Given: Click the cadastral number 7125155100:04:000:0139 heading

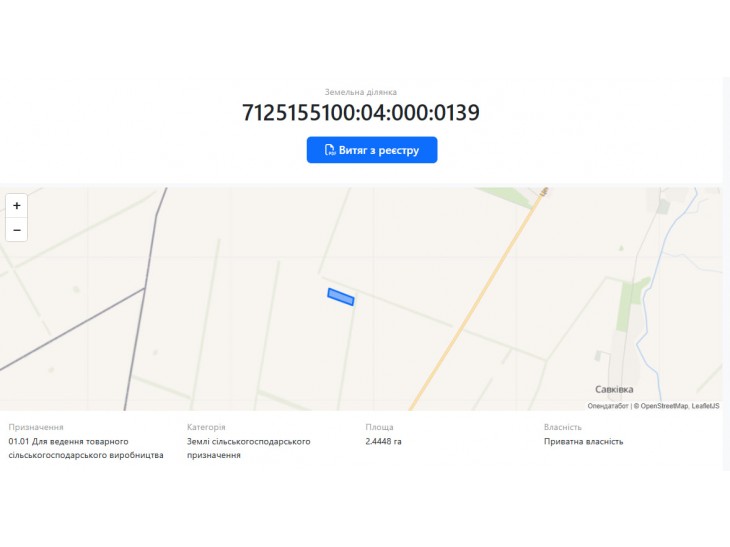Looking at the screenshot, I should pyautogui.click(x=361, y=112).
